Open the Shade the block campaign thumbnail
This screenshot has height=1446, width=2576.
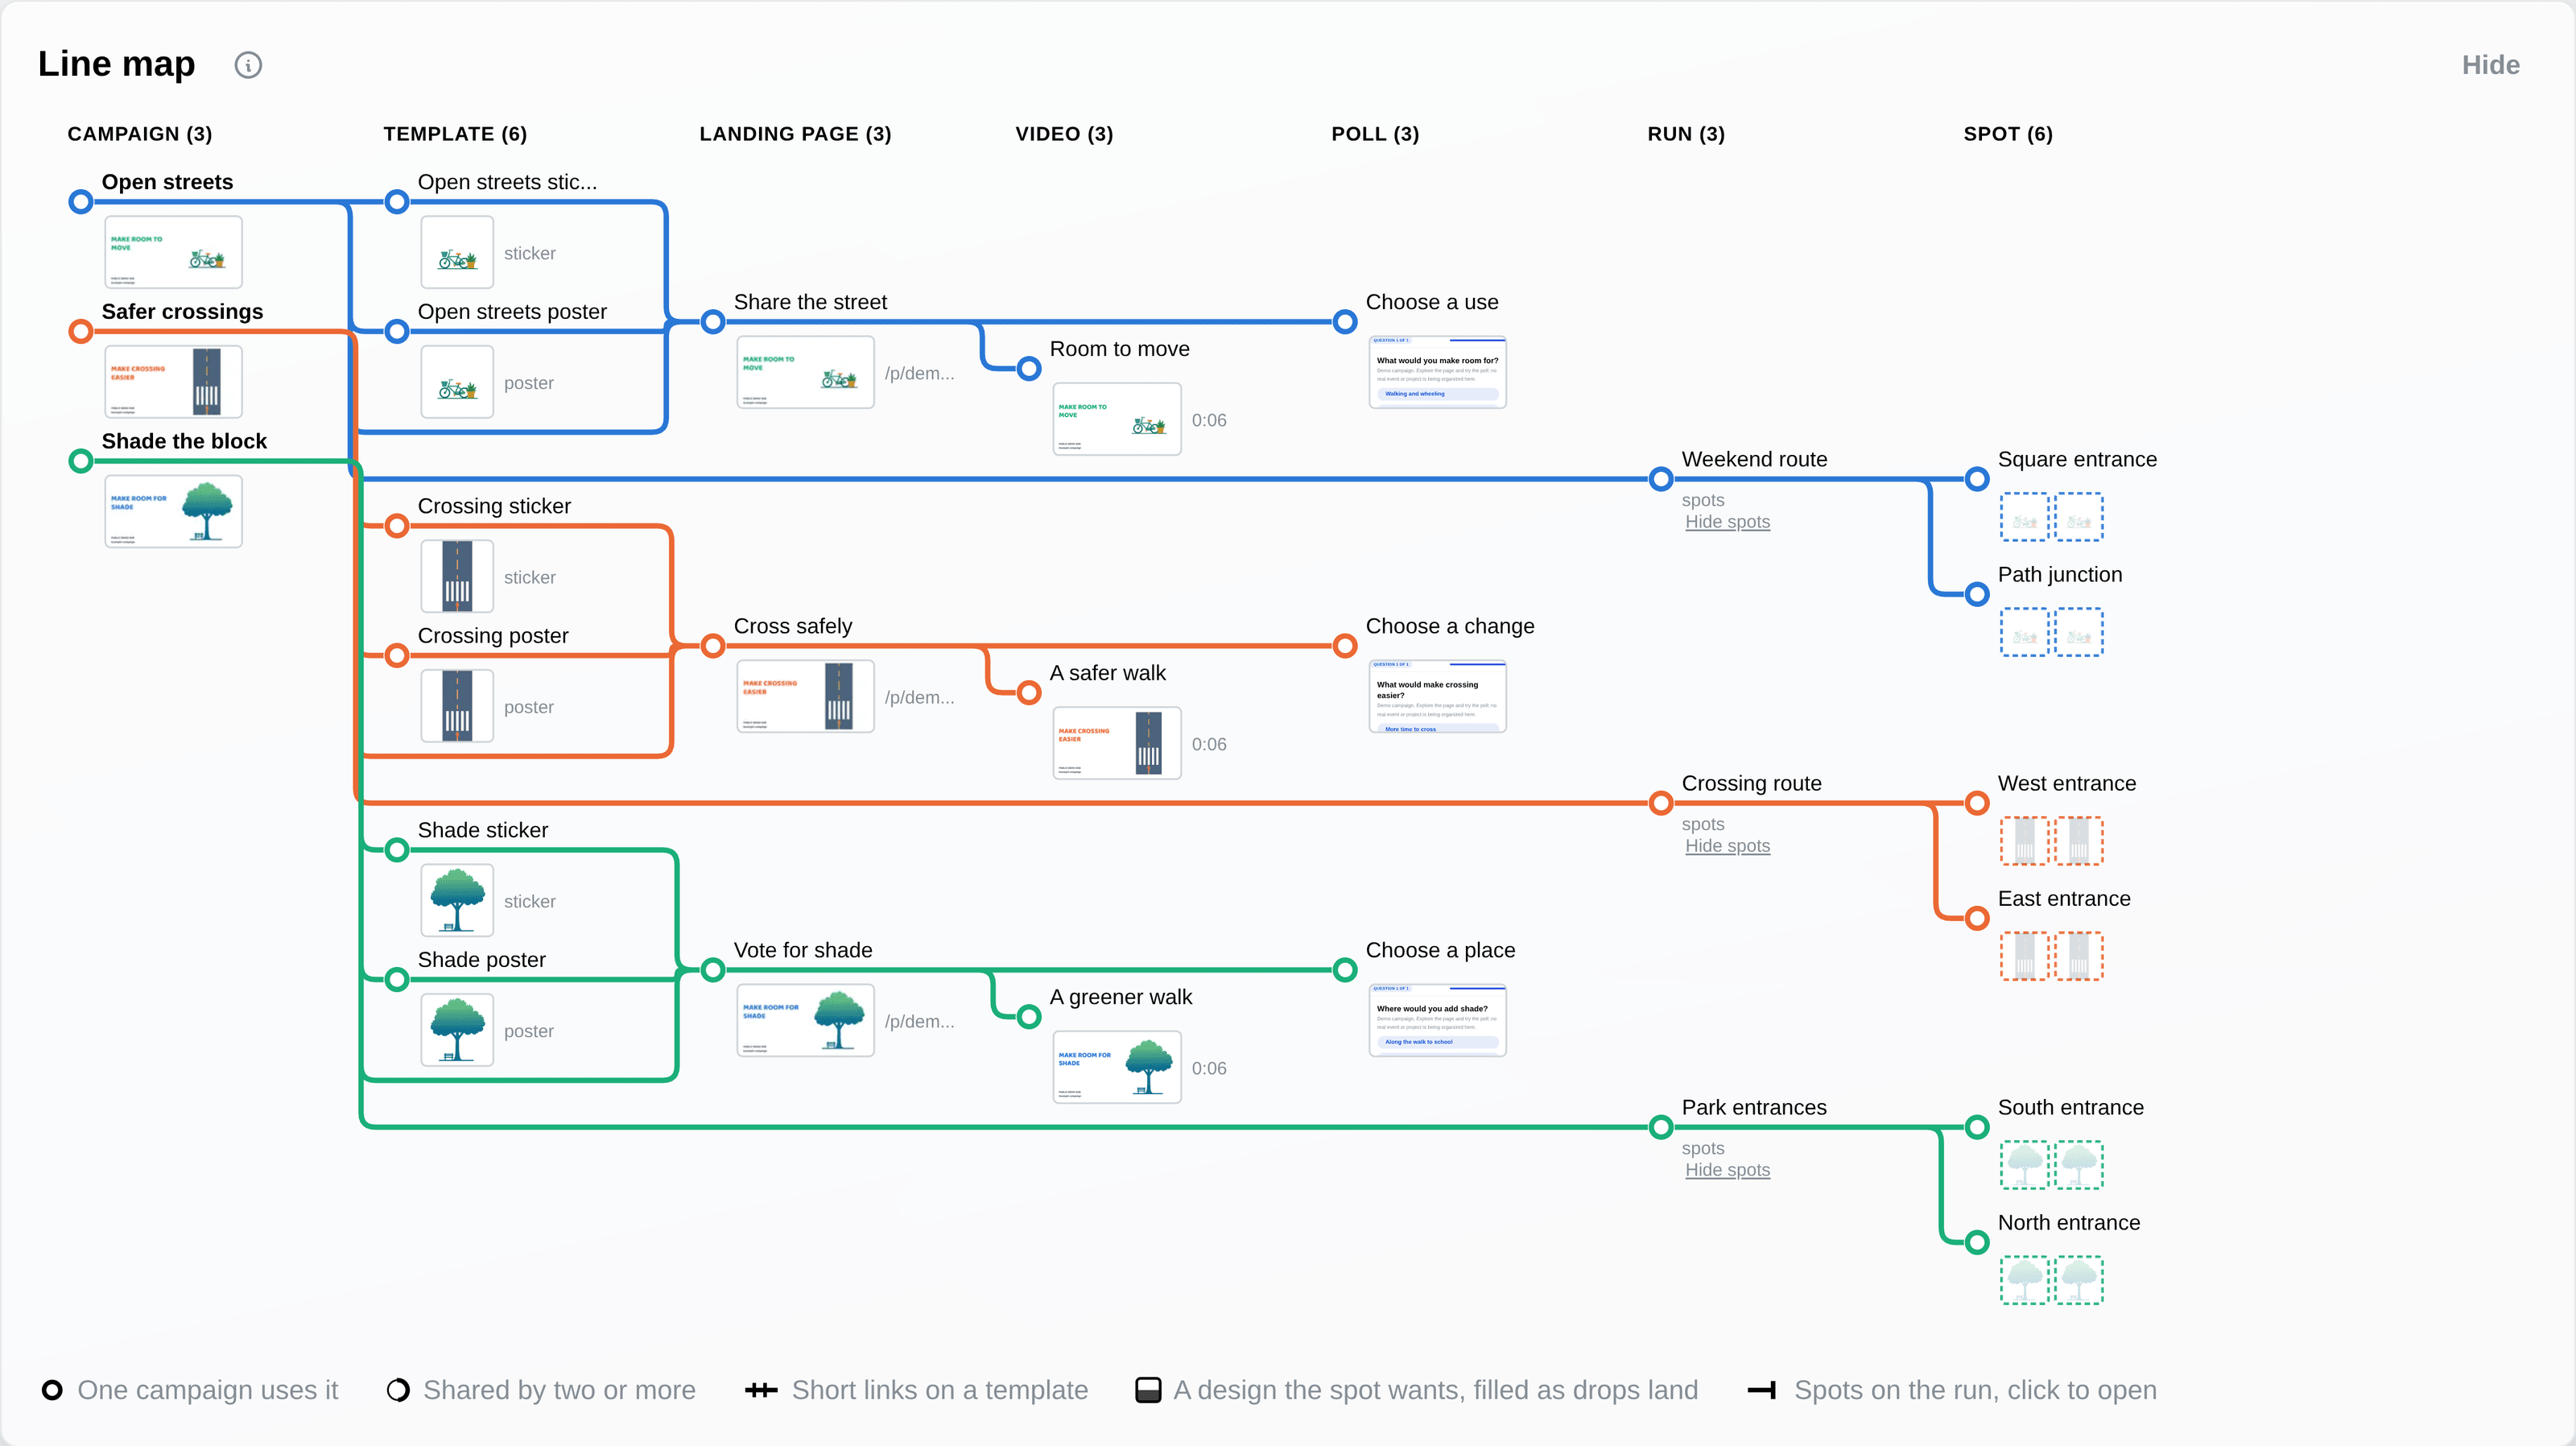174,512
